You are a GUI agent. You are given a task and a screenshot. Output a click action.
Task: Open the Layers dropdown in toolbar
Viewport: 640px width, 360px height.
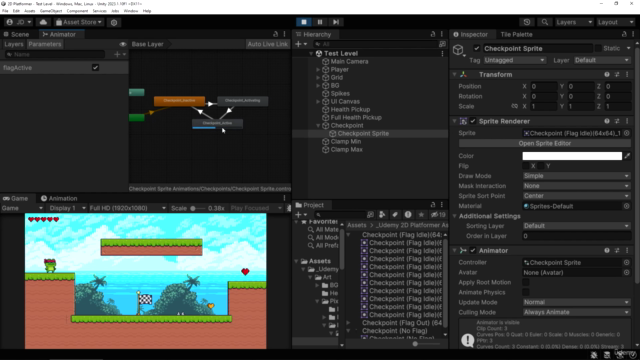574,22
